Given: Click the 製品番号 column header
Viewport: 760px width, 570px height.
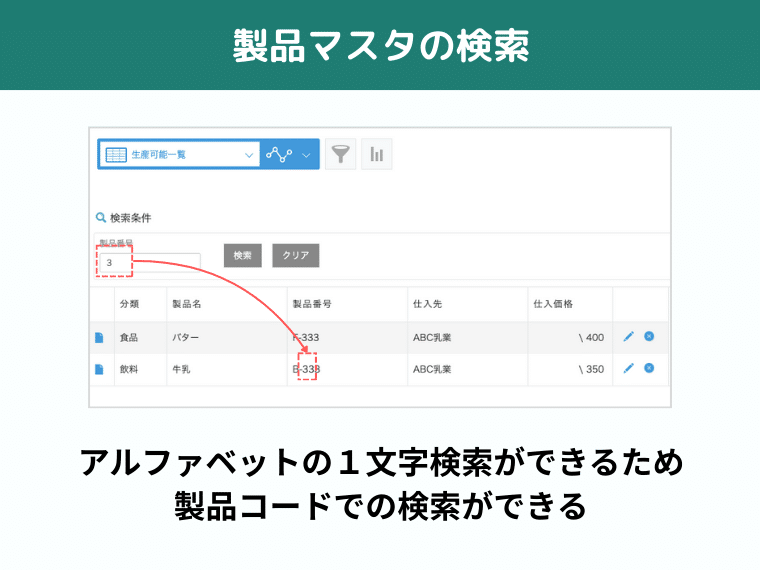Looking at the screenshot, I should coord(311,303).
